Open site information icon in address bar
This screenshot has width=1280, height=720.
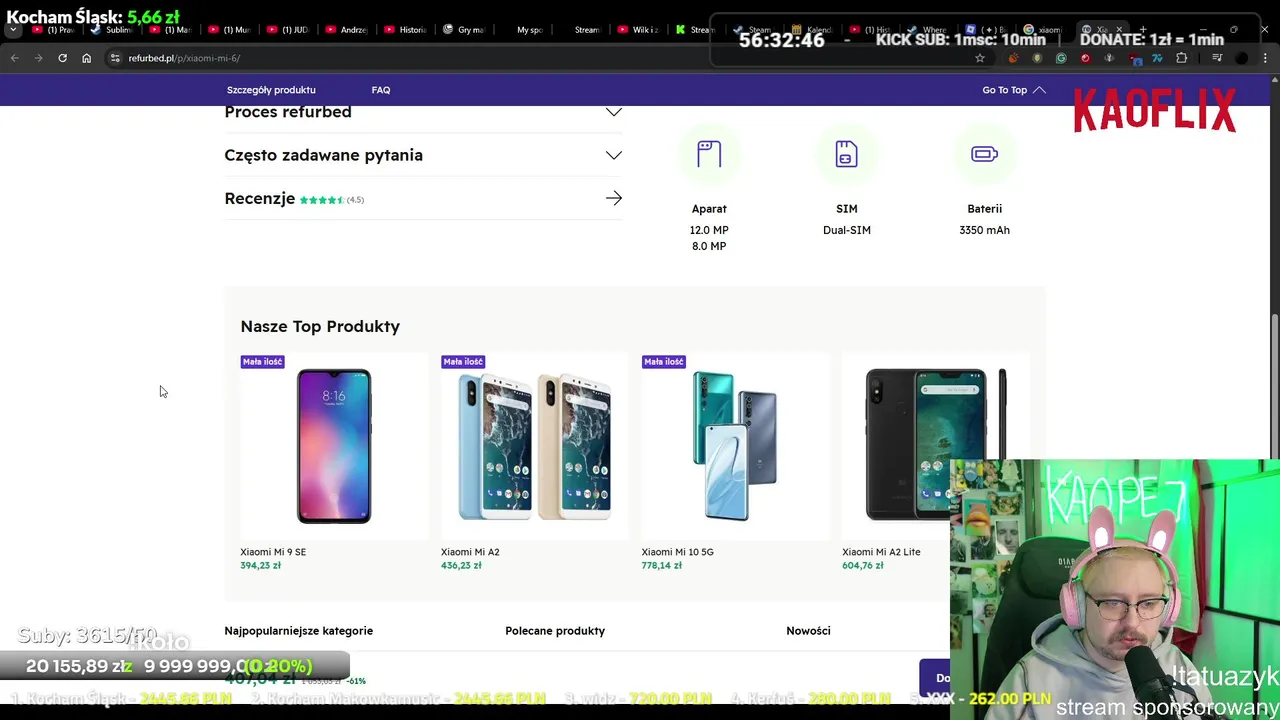coord(116,58)
